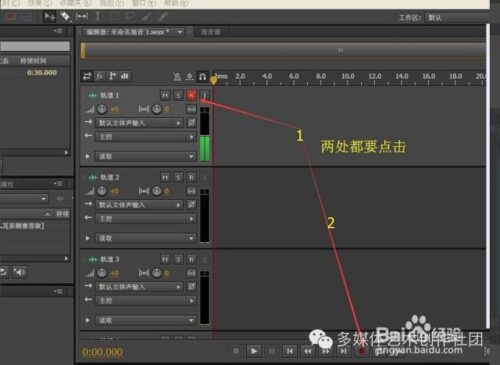Toggle the metronome icon
This screenshot has width=500, height=365.
click(x=177, y=77)
